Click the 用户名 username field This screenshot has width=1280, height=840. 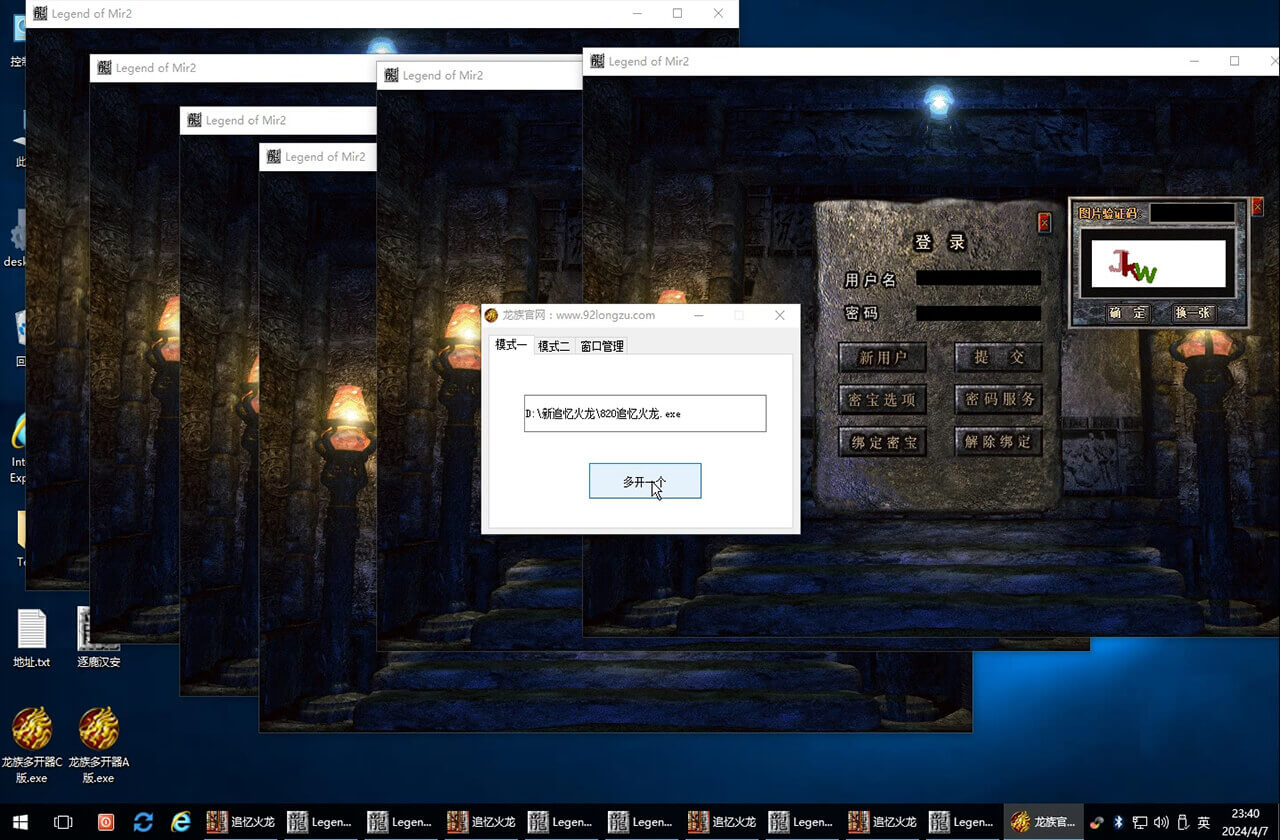tap(978, 279)
